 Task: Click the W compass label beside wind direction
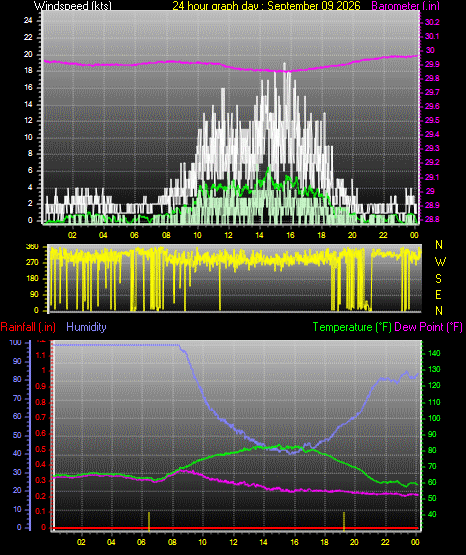(440, 262)
